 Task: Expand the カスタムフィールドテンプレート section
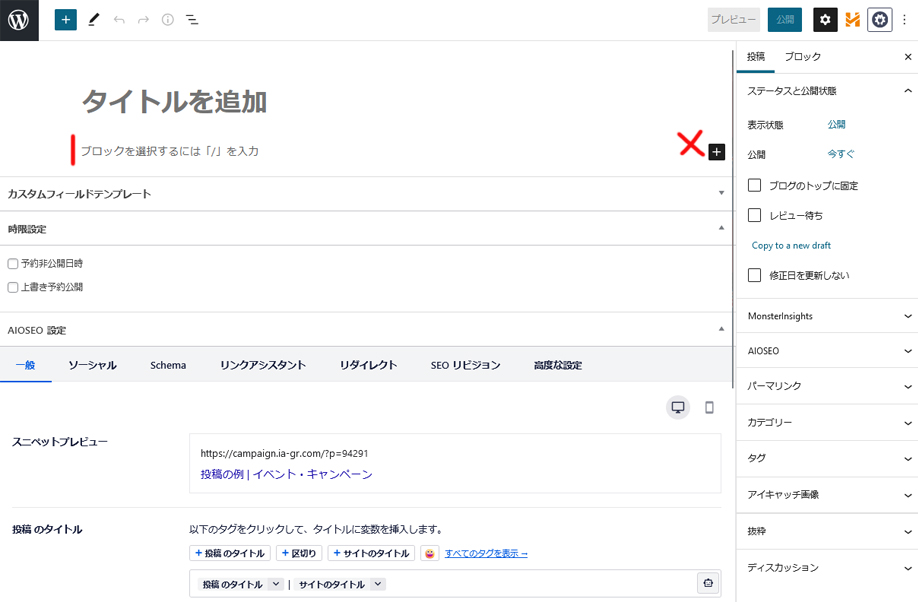coord(366,194)
